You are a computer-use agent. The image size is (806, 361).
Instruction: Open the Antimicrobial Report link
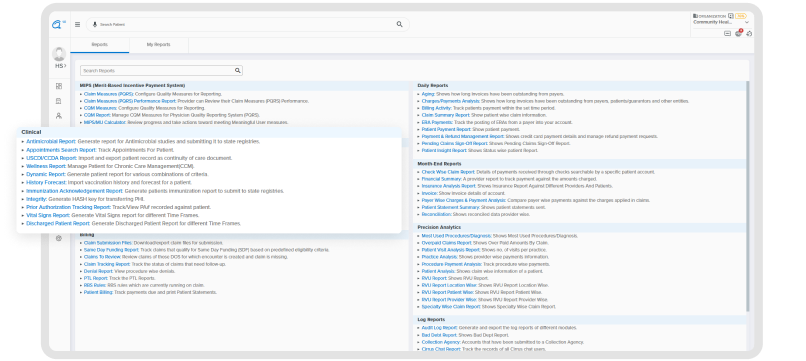(x=51, y=141)
